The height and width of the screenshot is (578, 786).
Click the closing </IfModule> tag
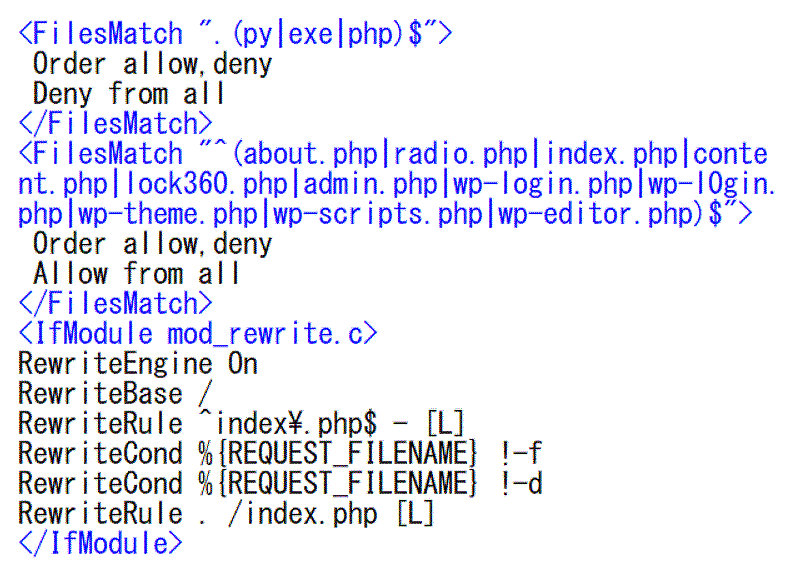100,543
